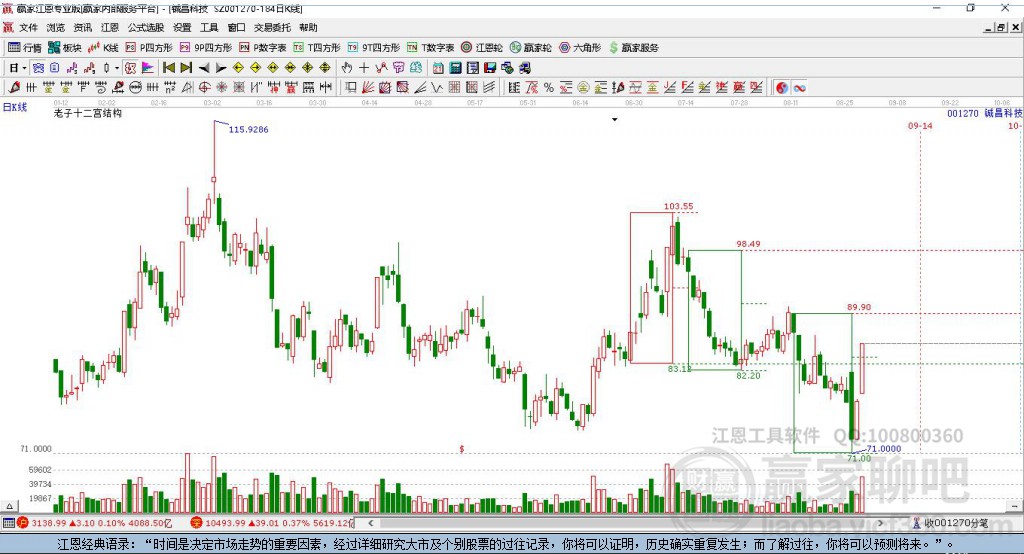Click the 板块 toolbar button
The width and height of the screenshot is (1024, 554).
65,48
